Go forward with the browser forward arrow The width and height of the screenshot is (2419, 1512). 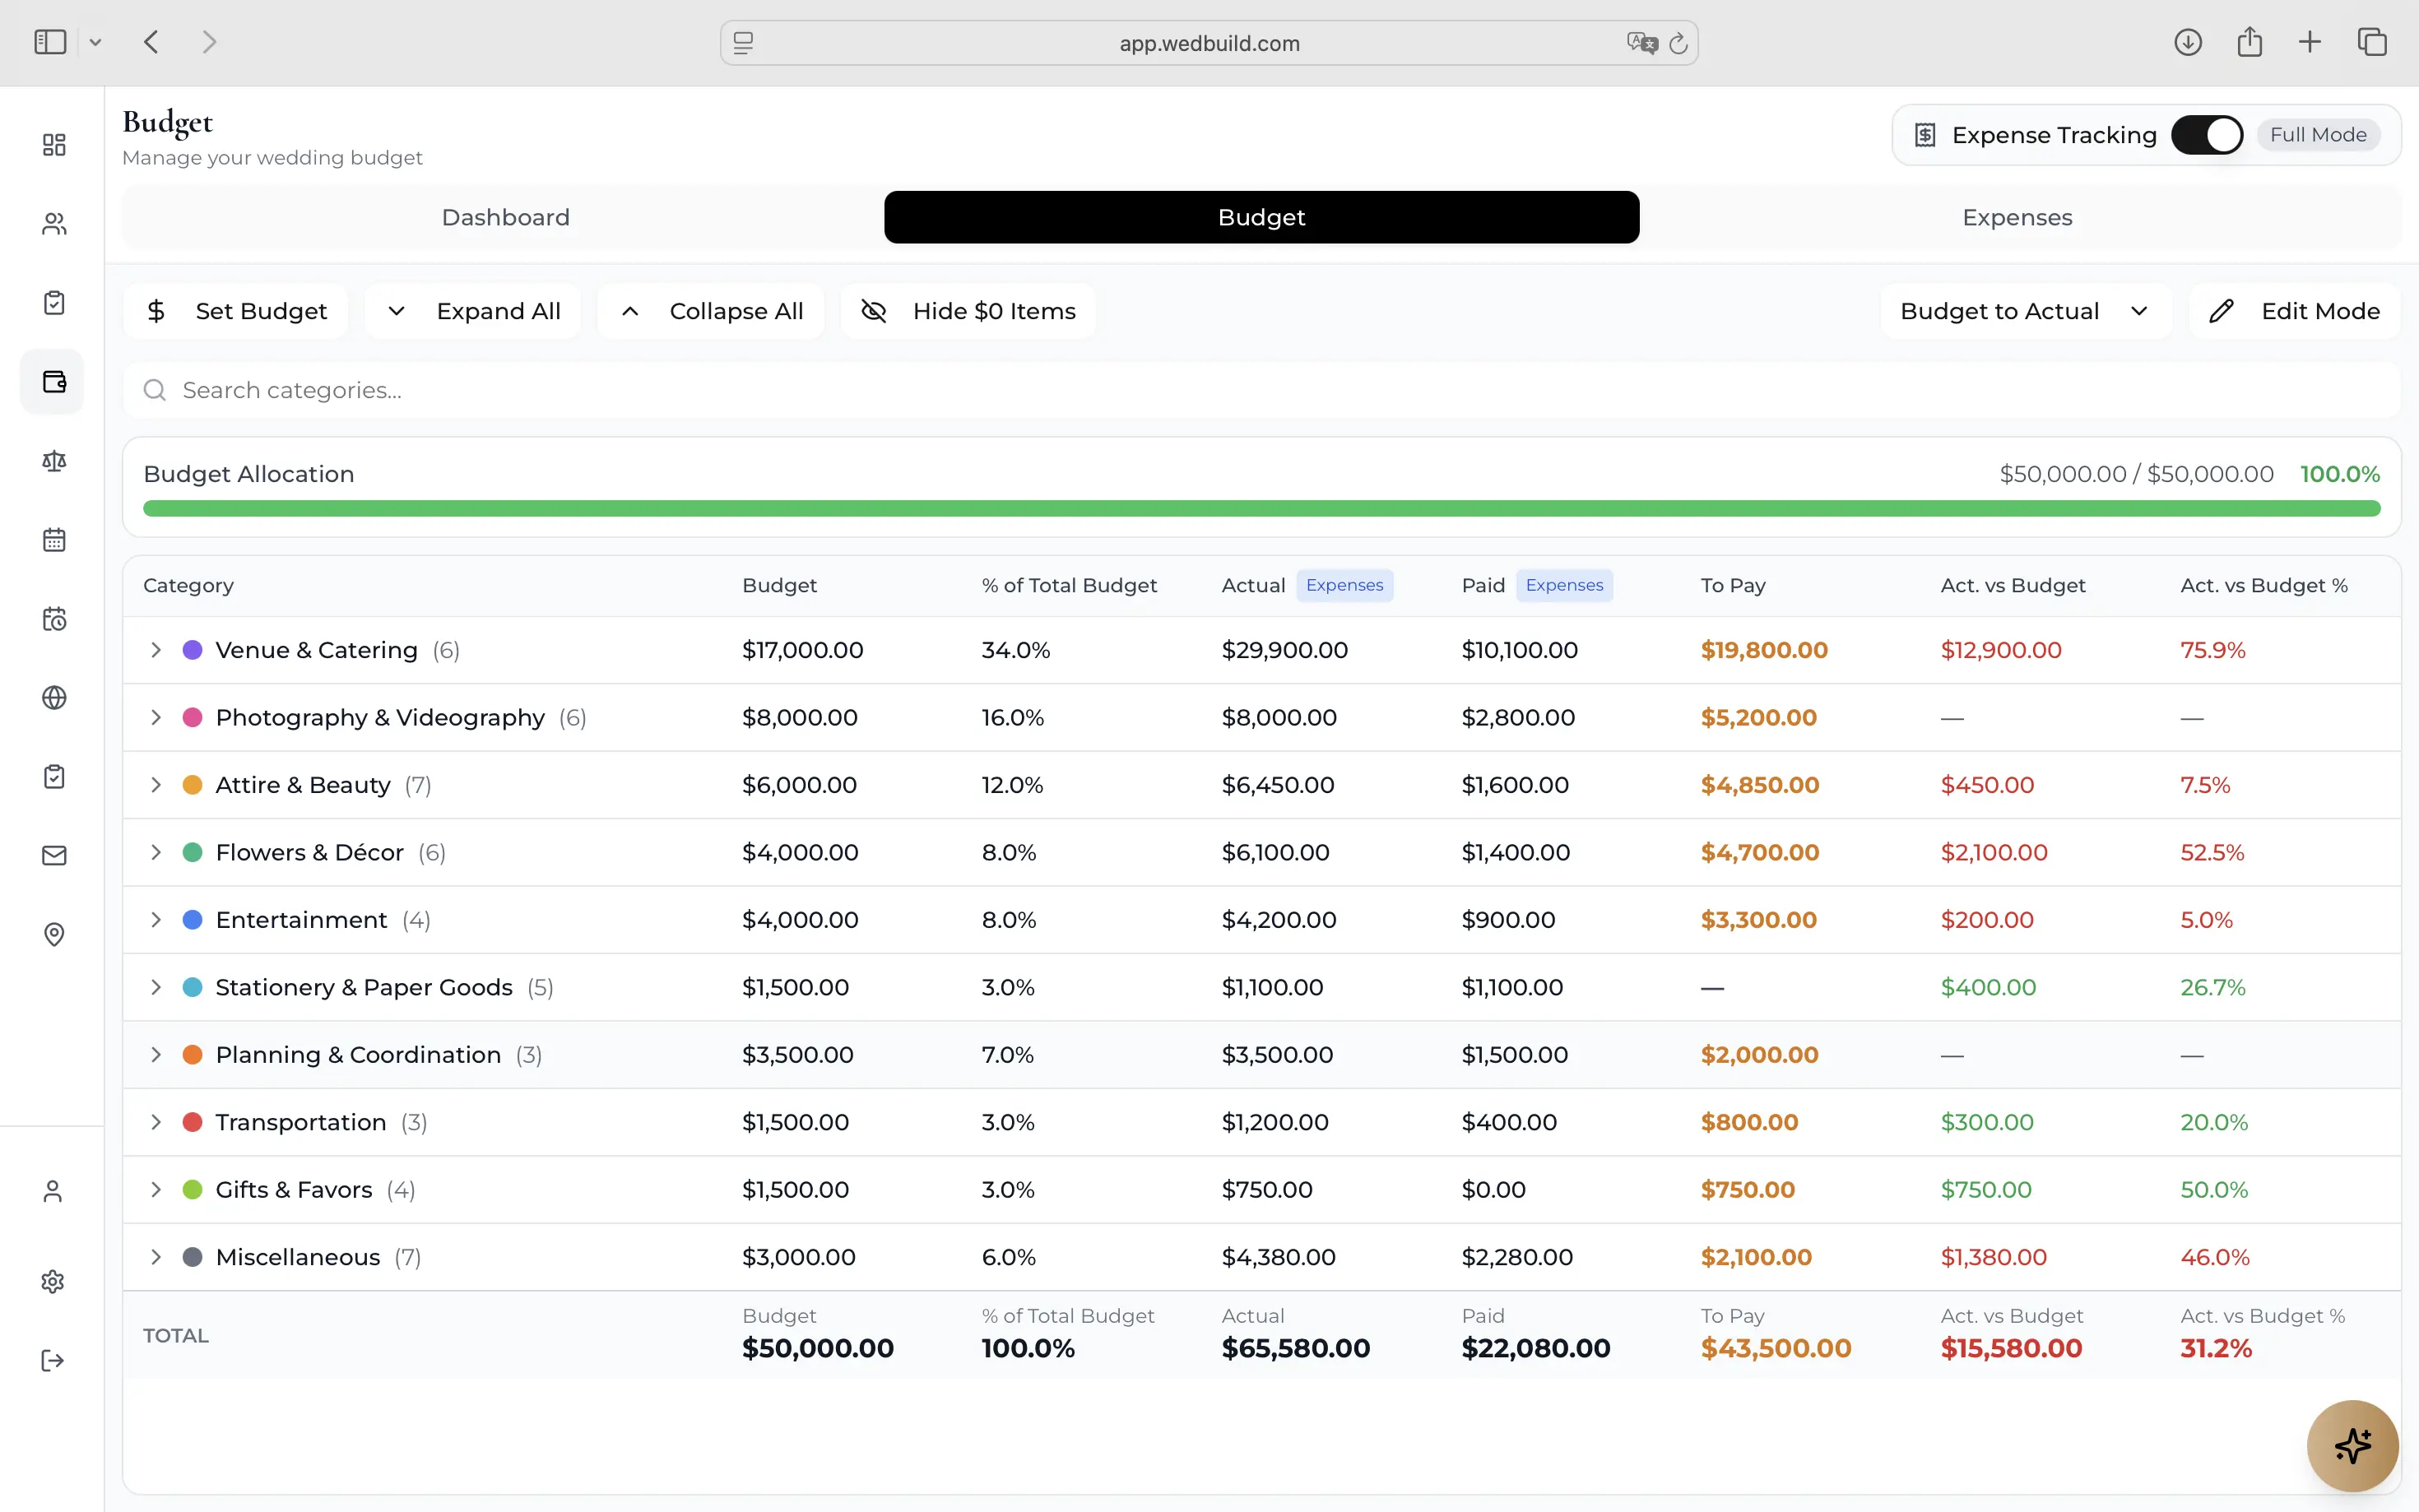pos(209,42)
